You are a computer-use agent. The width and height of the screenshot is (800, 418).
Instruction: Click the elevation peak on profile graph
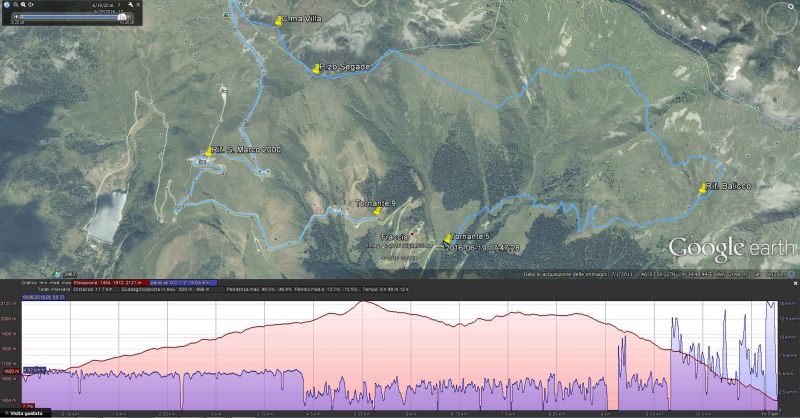pos(363,302)
